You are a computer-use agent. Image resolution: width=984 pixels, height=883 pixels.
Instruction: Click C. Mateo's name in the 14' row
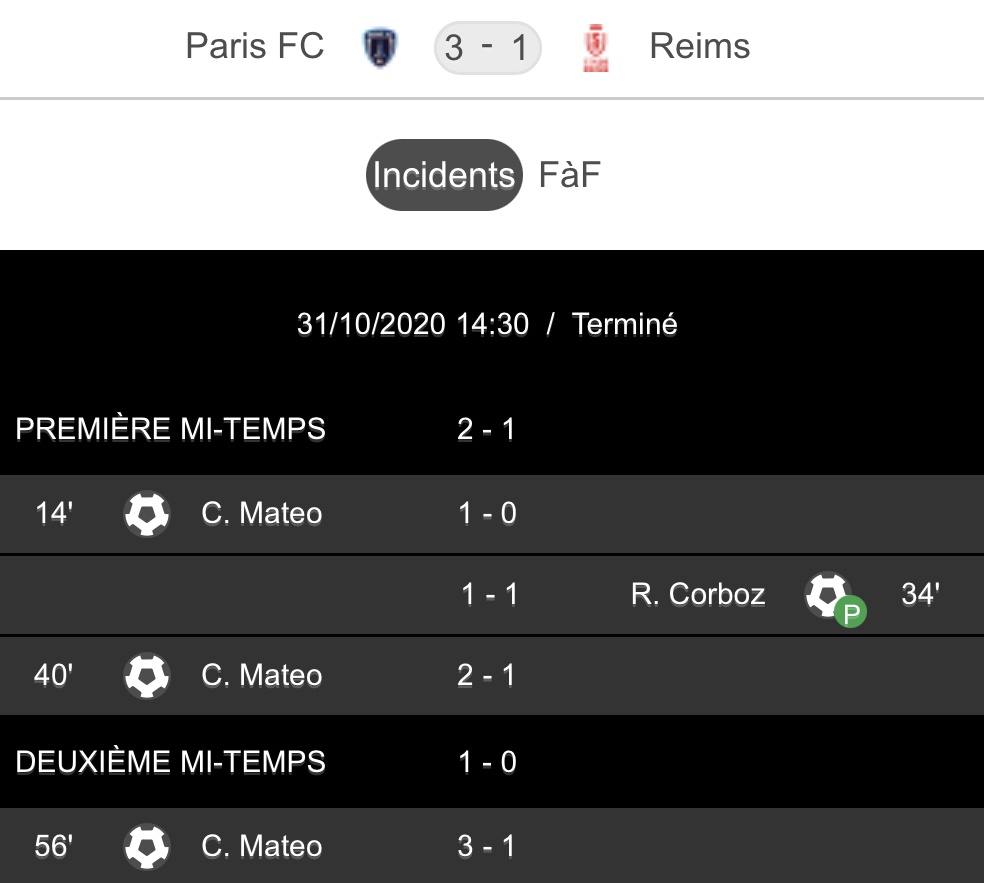pyautogui.click(x=262, y=514)
